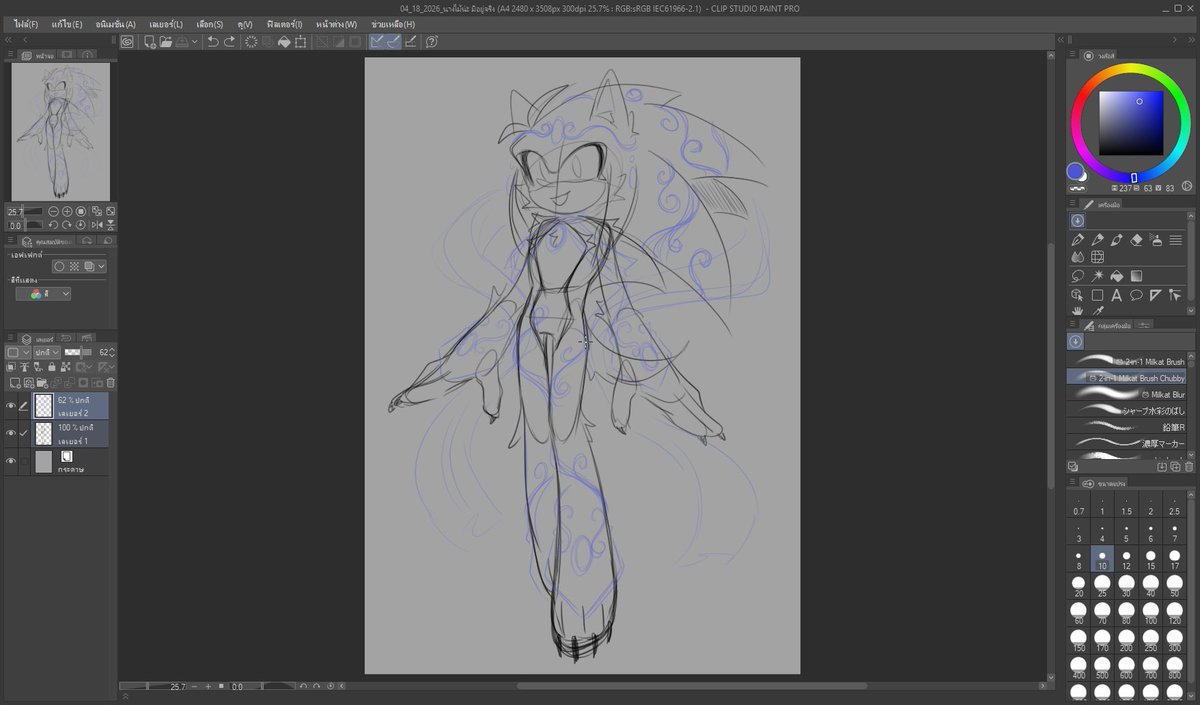The image size is (1200, 705).
Task: Click the layer opacity slider
Action: [x=78, y=352]
